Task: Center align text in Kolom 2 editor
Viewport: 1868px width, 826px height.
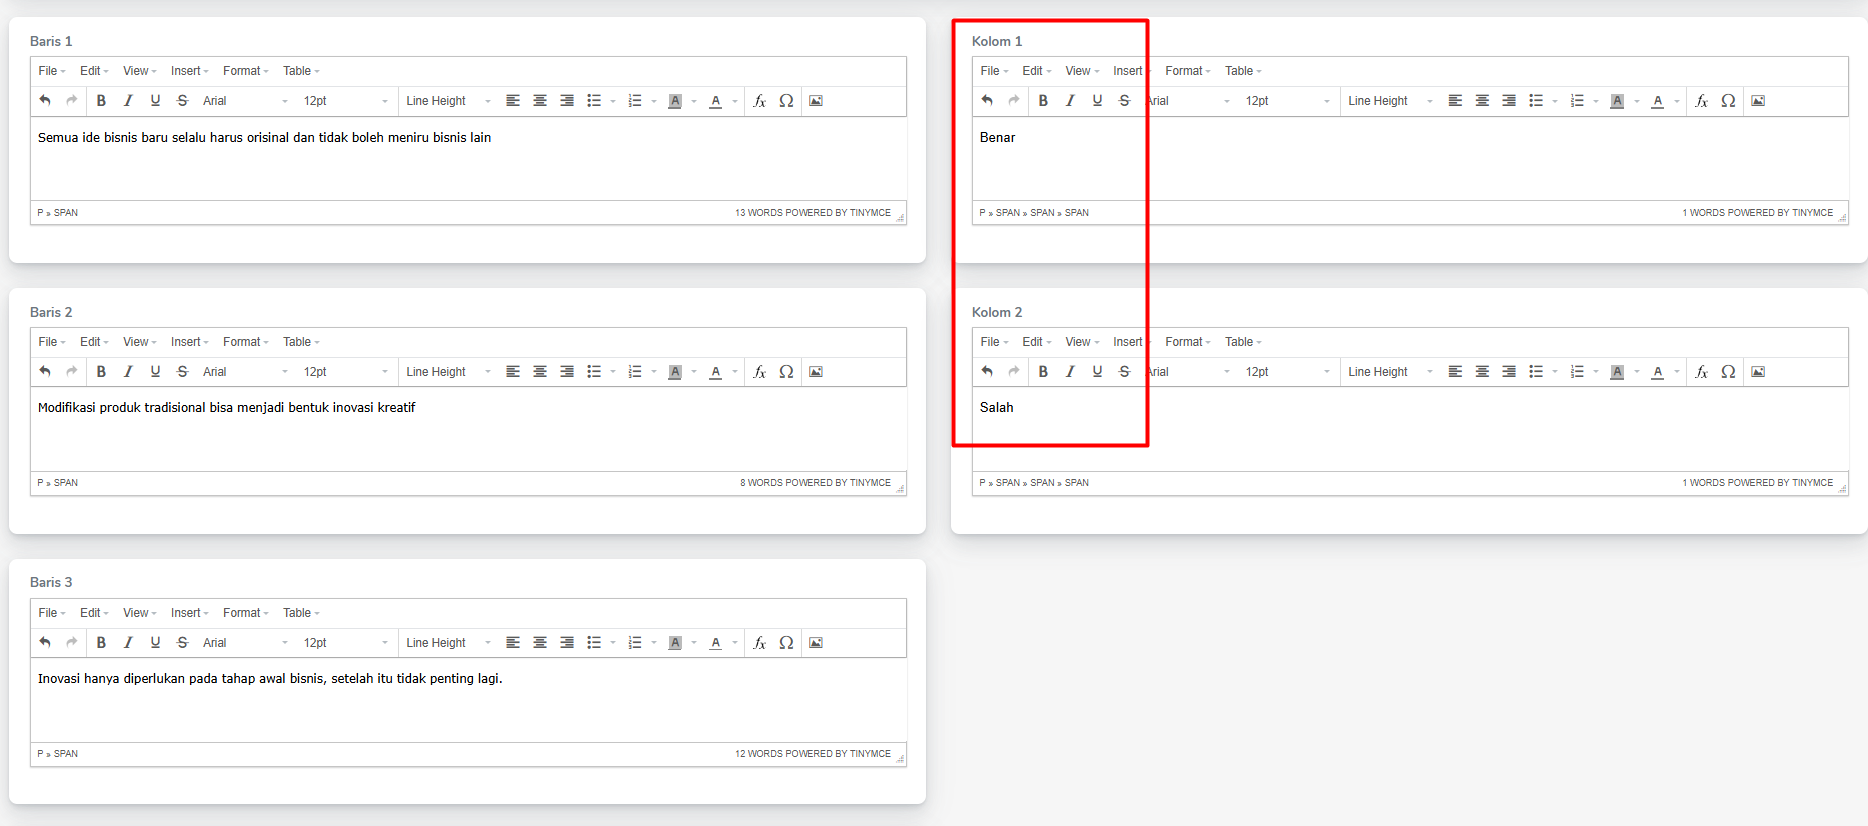Action: (1482, 372)
